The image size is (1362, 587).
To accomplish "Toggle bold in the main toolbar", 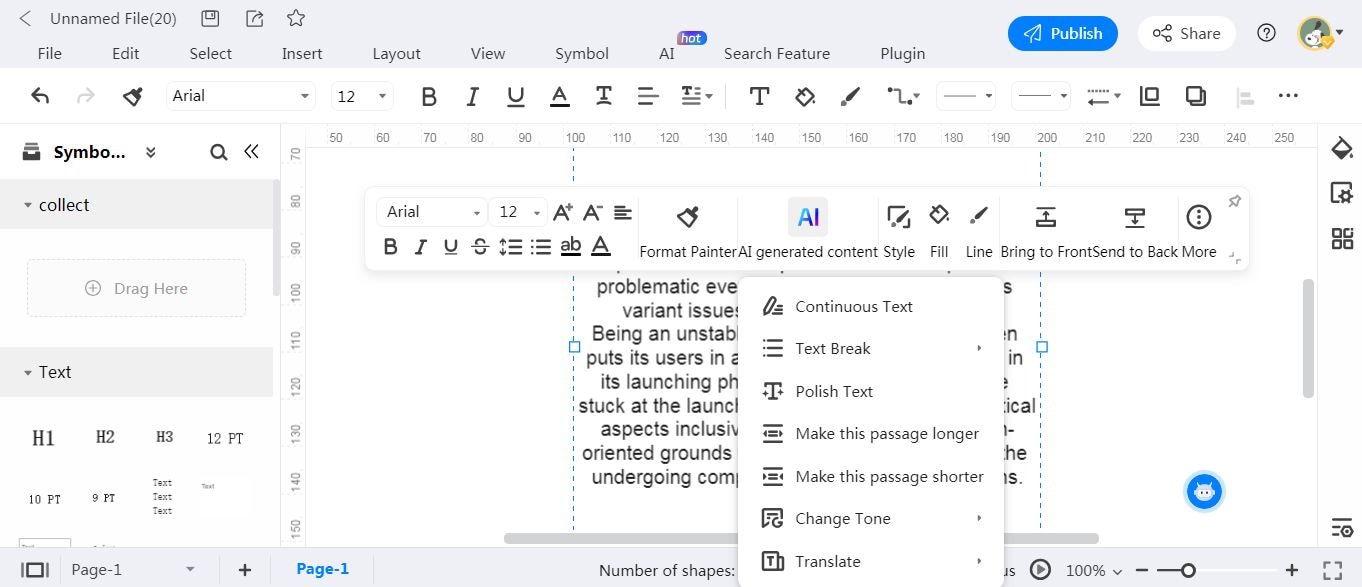I will tap(429, 96).
